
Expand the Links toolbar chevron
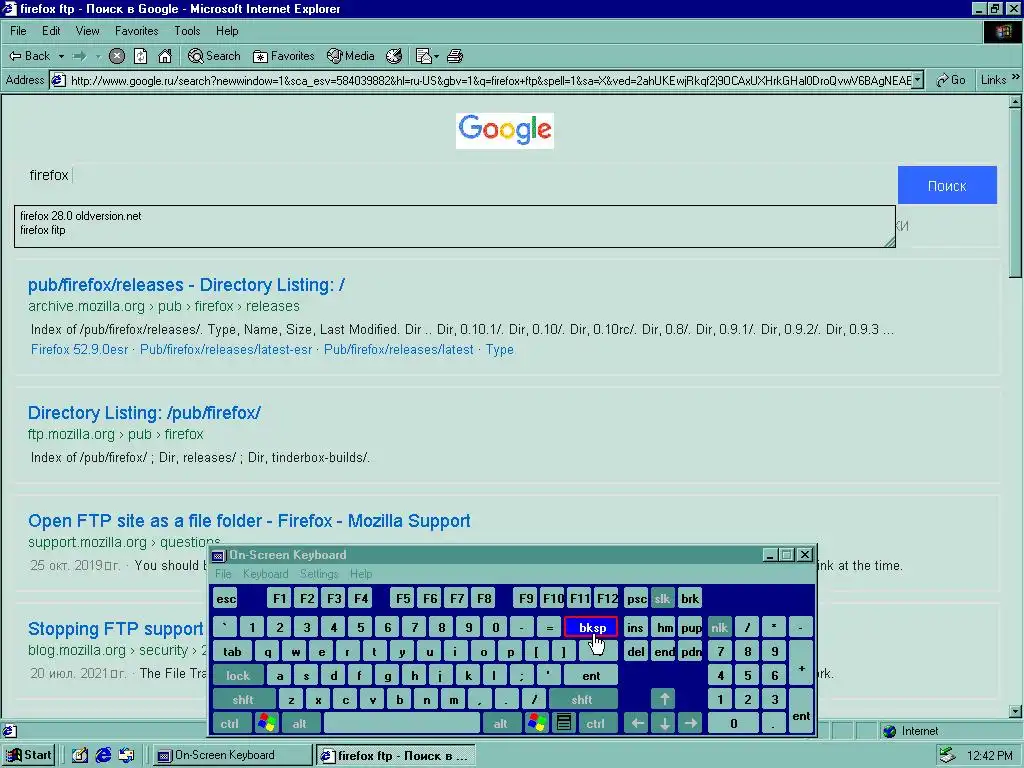click(1016, 78)
